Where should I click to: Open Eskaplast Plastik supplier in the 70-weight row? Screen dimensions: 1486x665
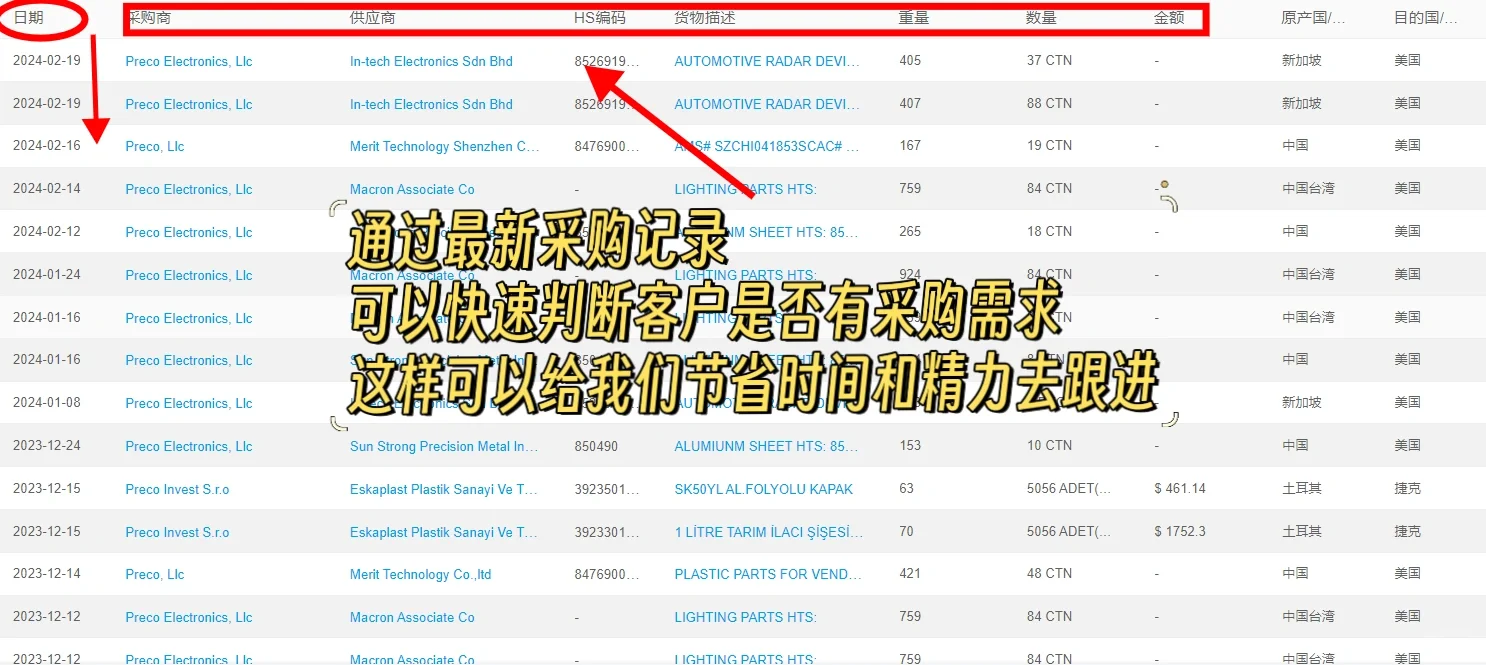(x=444, y=532)
